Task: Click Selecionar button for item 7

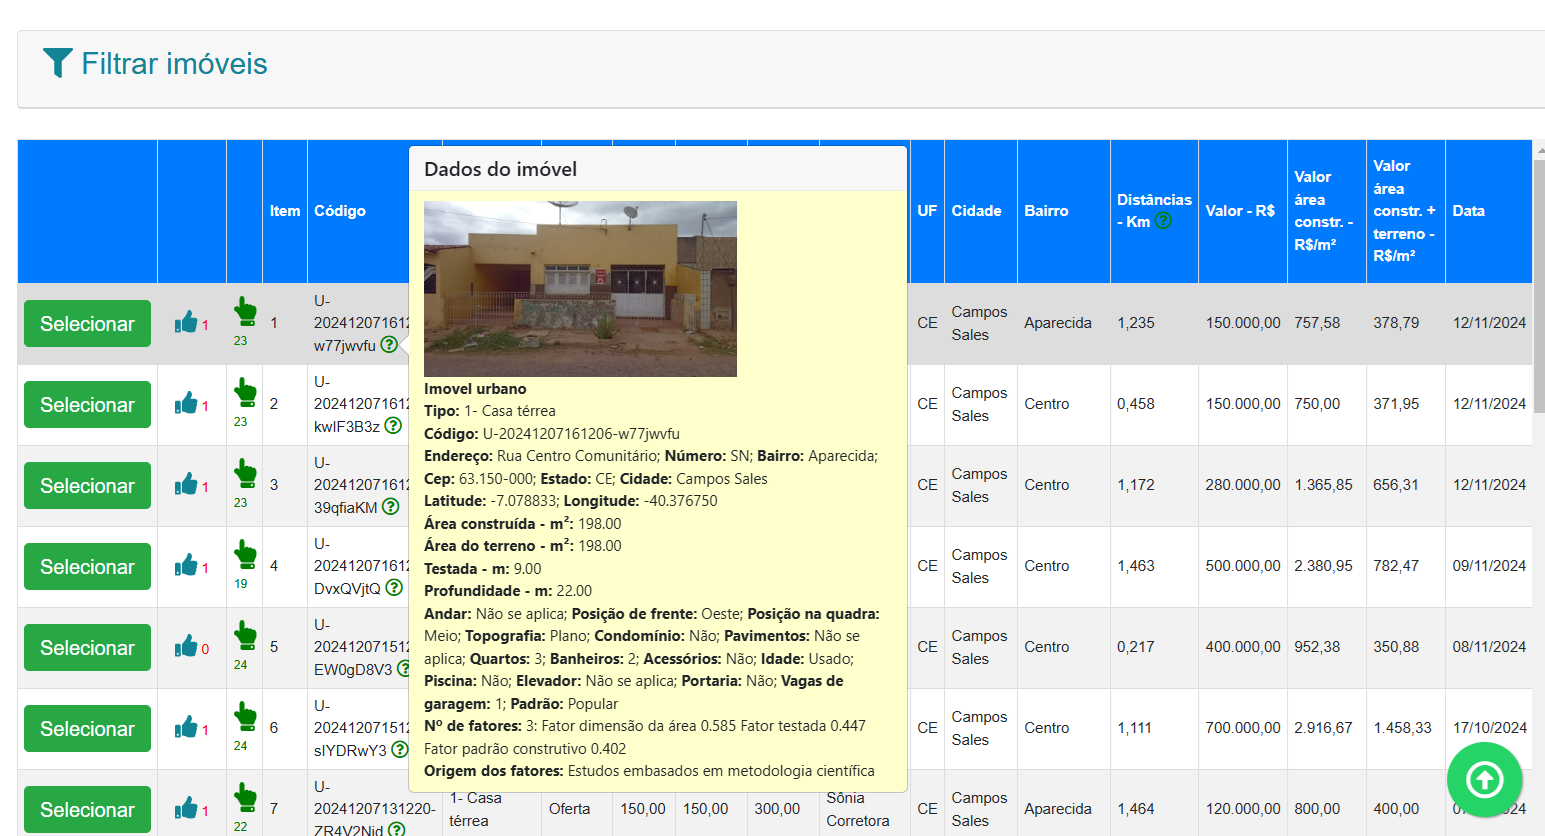Action: (x=87, y=810)
